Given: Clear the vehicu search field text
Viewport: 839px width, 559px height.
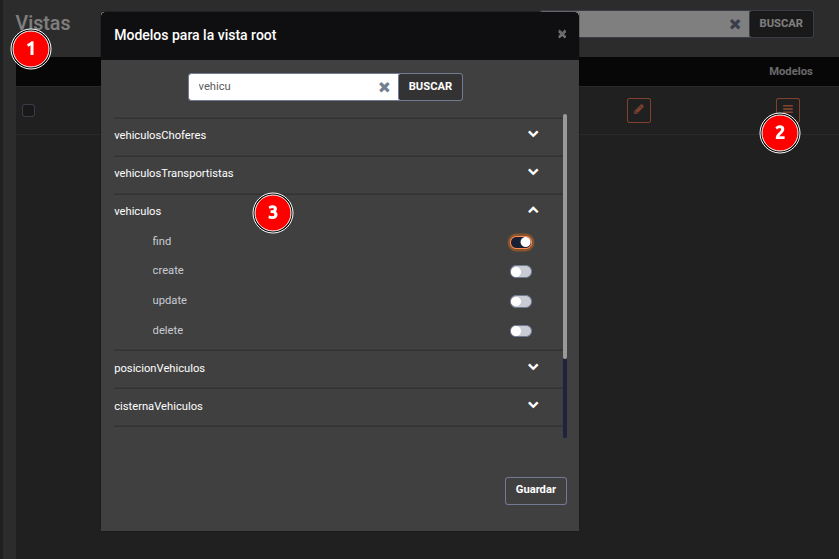Looking at the screenshot, I should pyautogui.click(x=384, y=87).
